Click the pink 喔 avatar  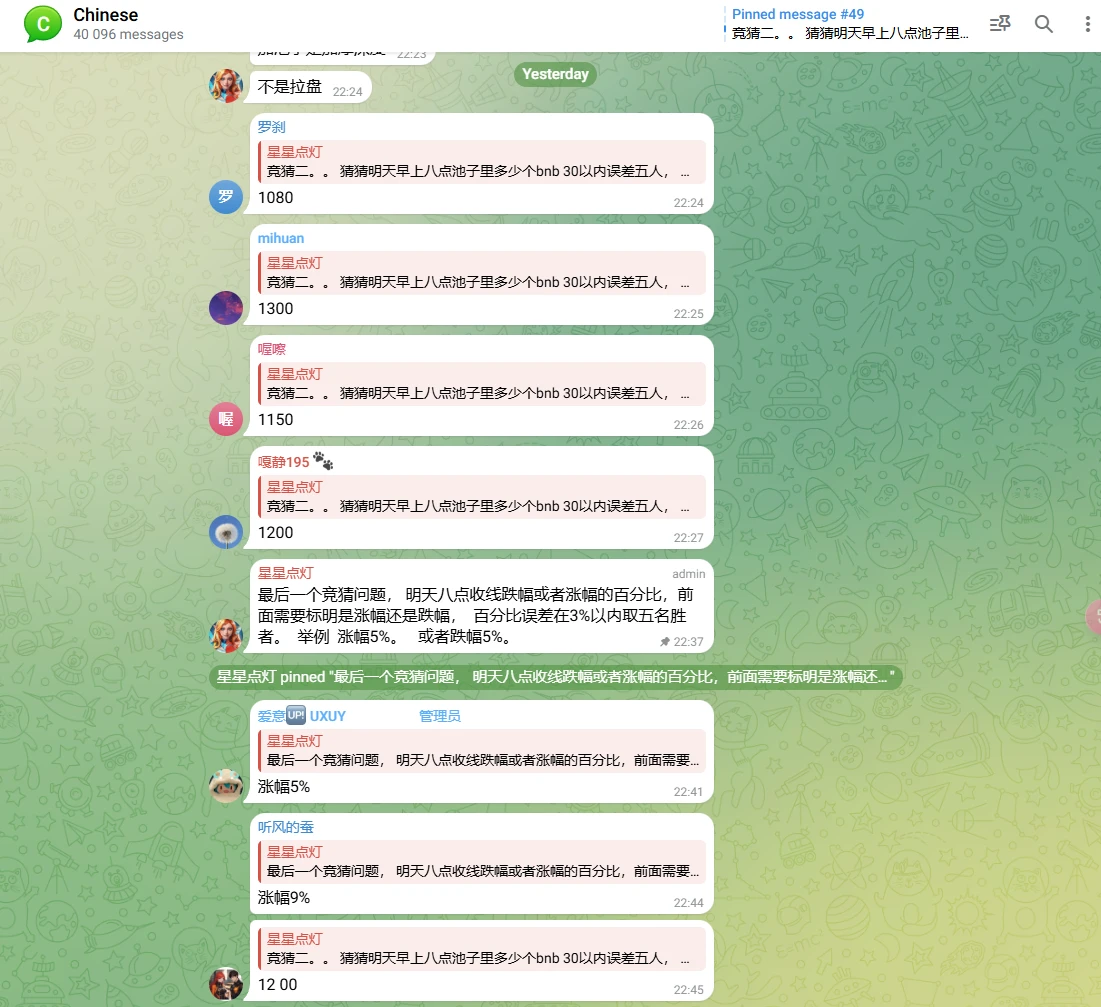226,418
